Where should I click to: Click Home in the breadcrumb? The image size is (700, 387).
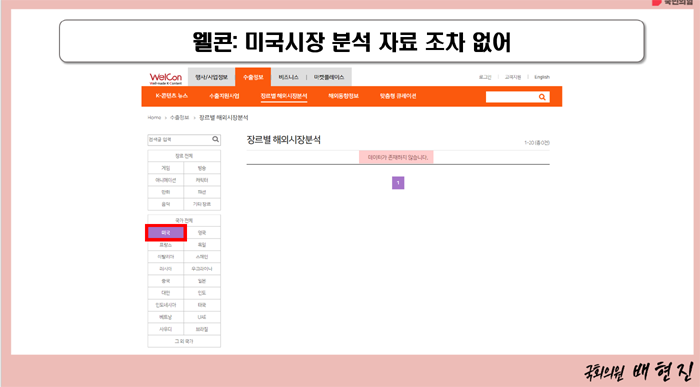point(154,117)
